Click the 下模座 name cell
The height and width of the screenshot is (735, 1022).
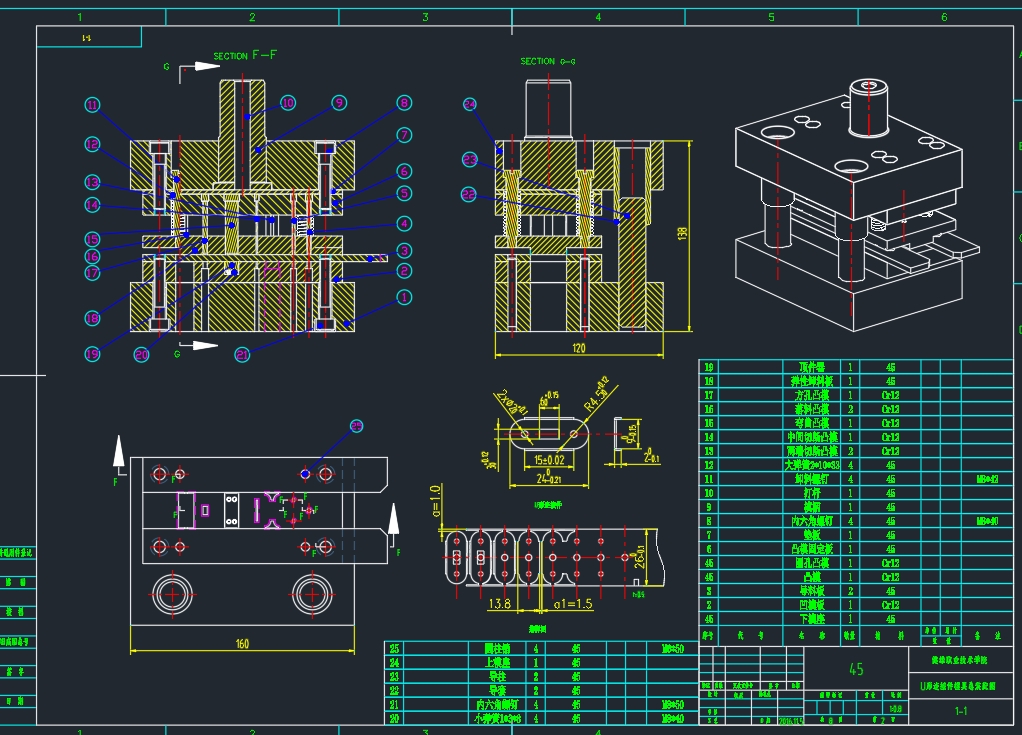point(811,619)
